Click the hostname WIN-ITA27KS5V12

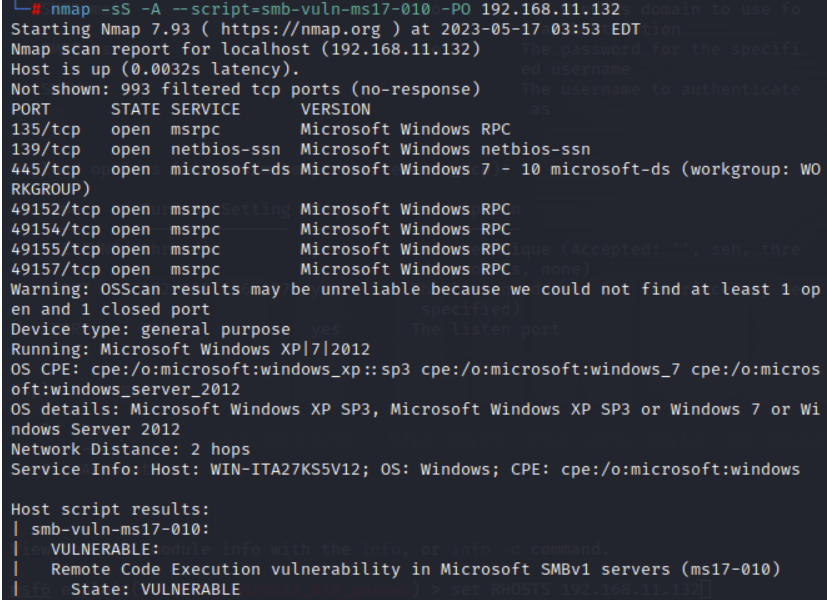[285, 469]
